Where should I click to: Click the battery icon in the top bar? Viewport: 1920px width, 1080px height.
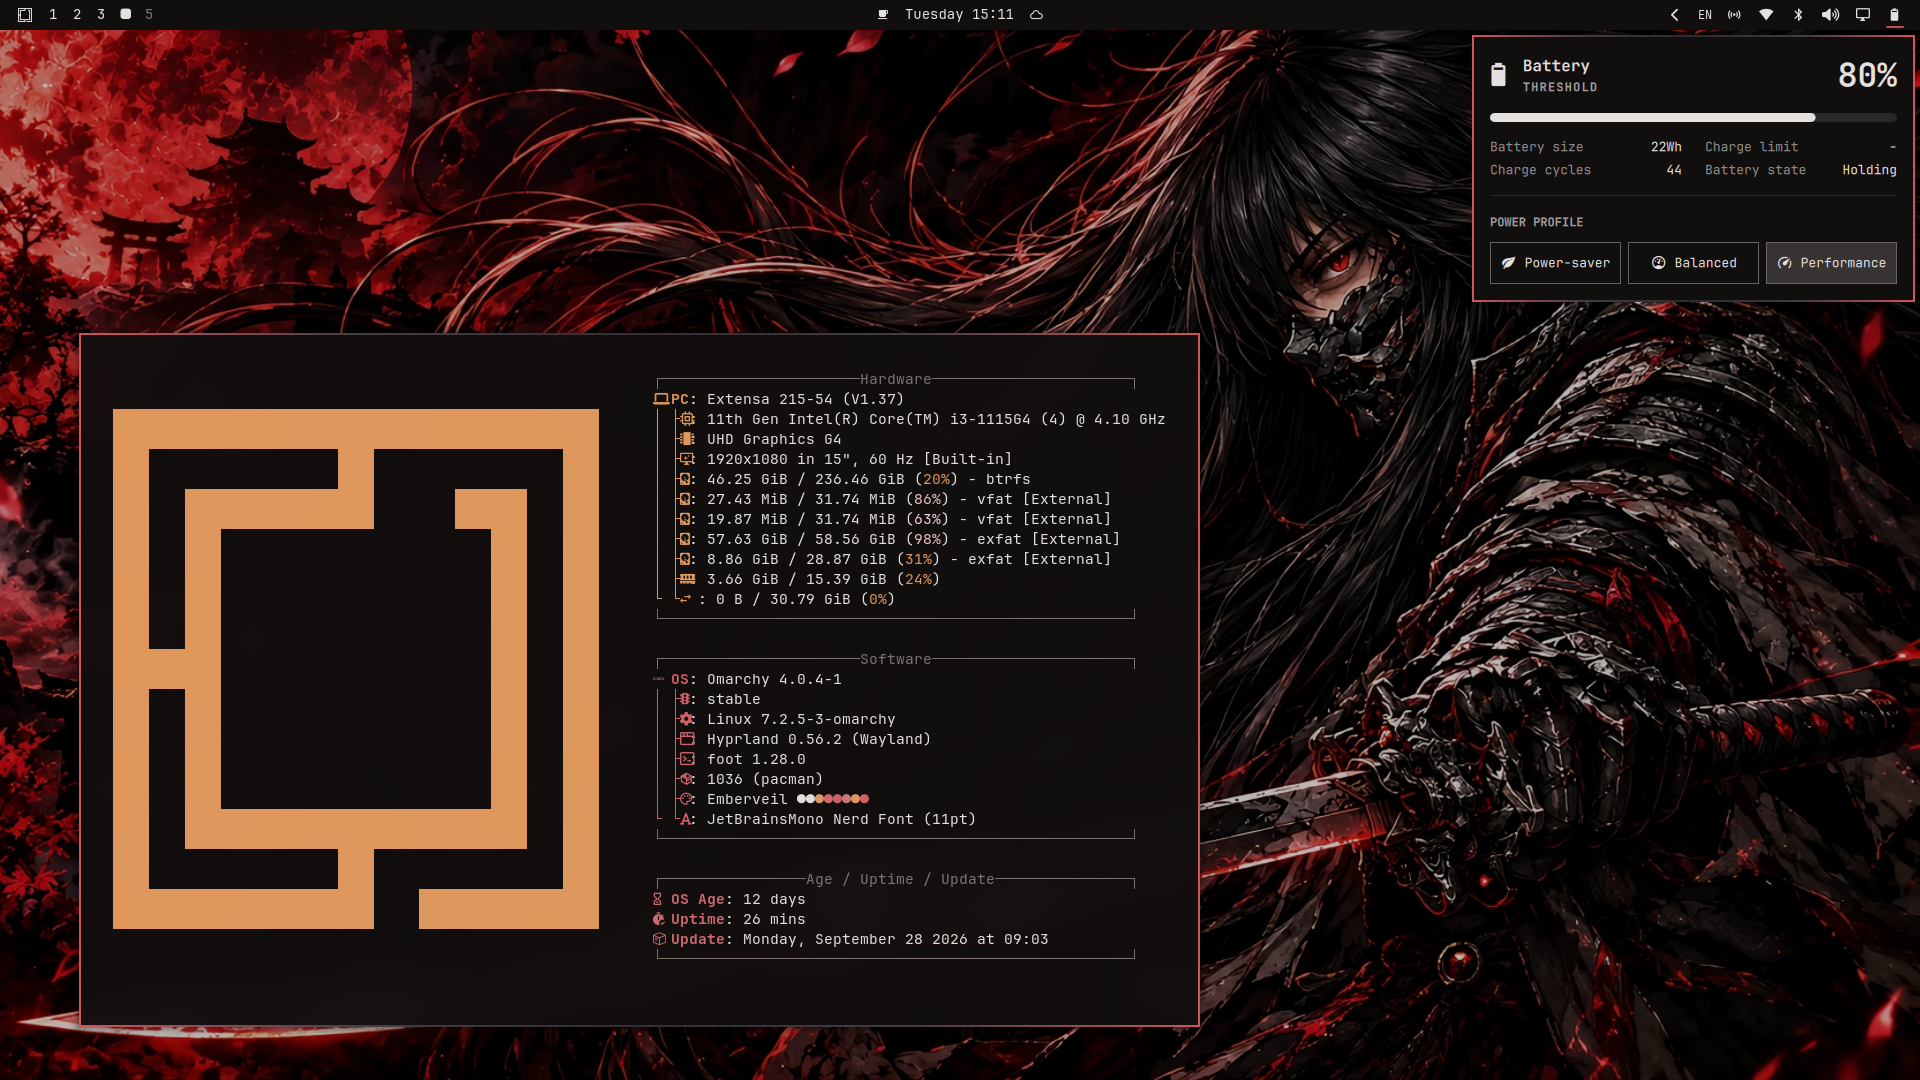[x=1894, y=15]
